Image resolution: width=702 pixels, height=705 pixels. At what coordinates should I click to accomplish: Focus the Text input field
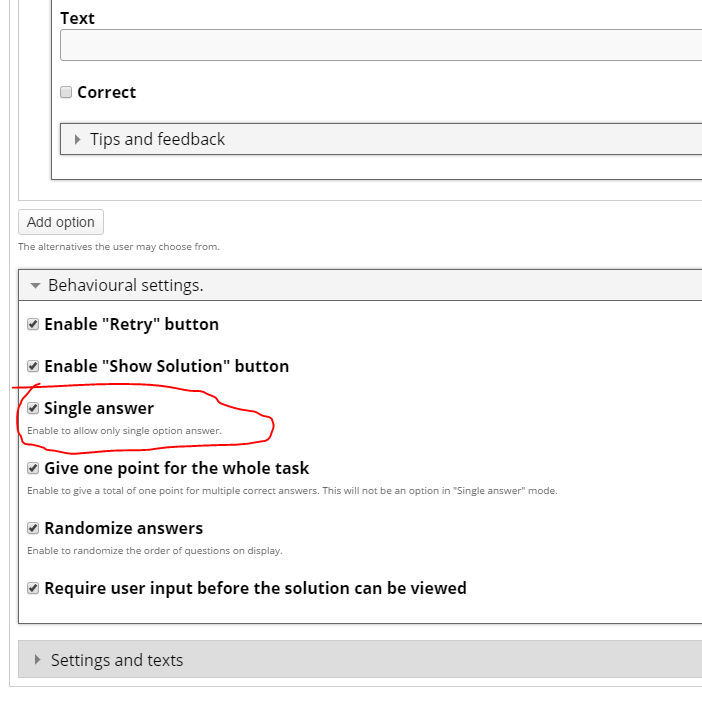[x=381, y=45]
